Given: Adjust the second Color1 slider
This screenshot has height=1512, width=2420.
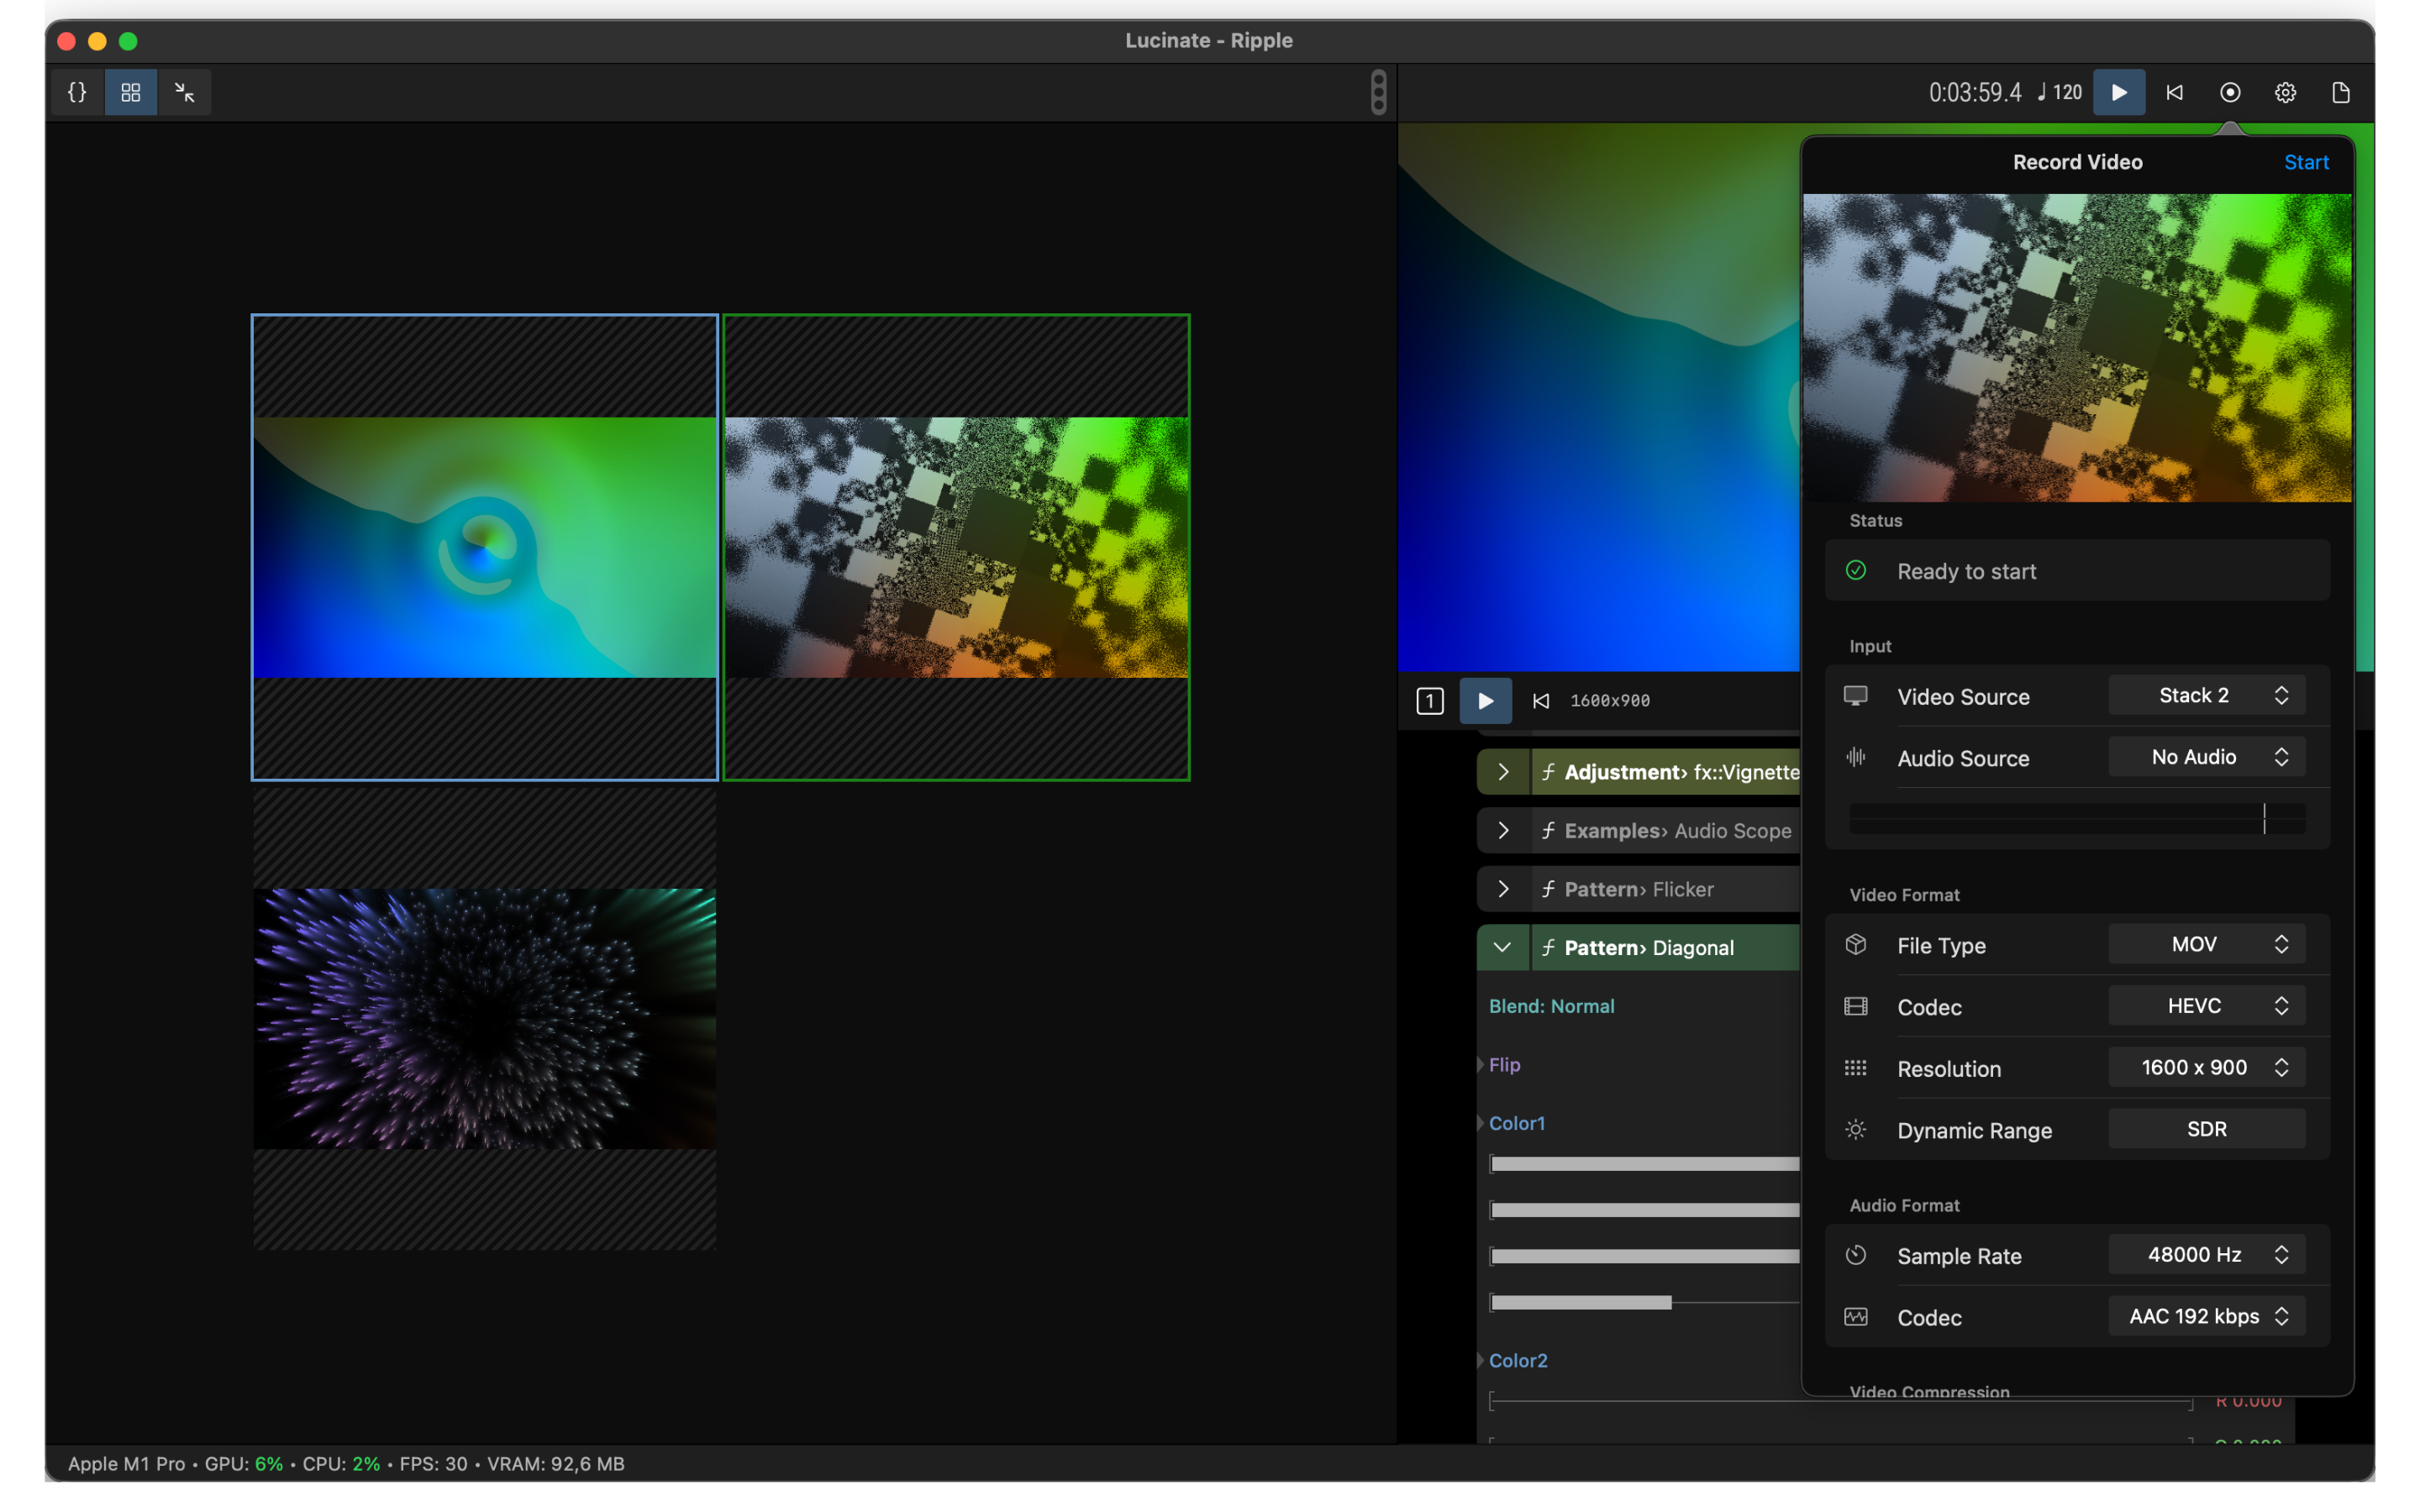Looking at the screenshot, I should click(1644, 1210).
